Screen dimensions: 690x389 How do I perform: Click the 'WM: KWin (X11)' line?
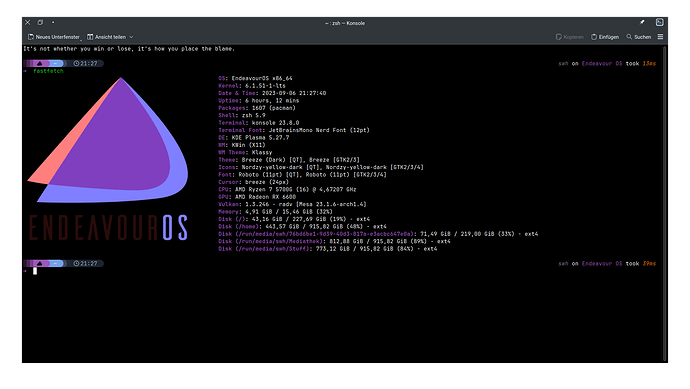pos(242,145)
